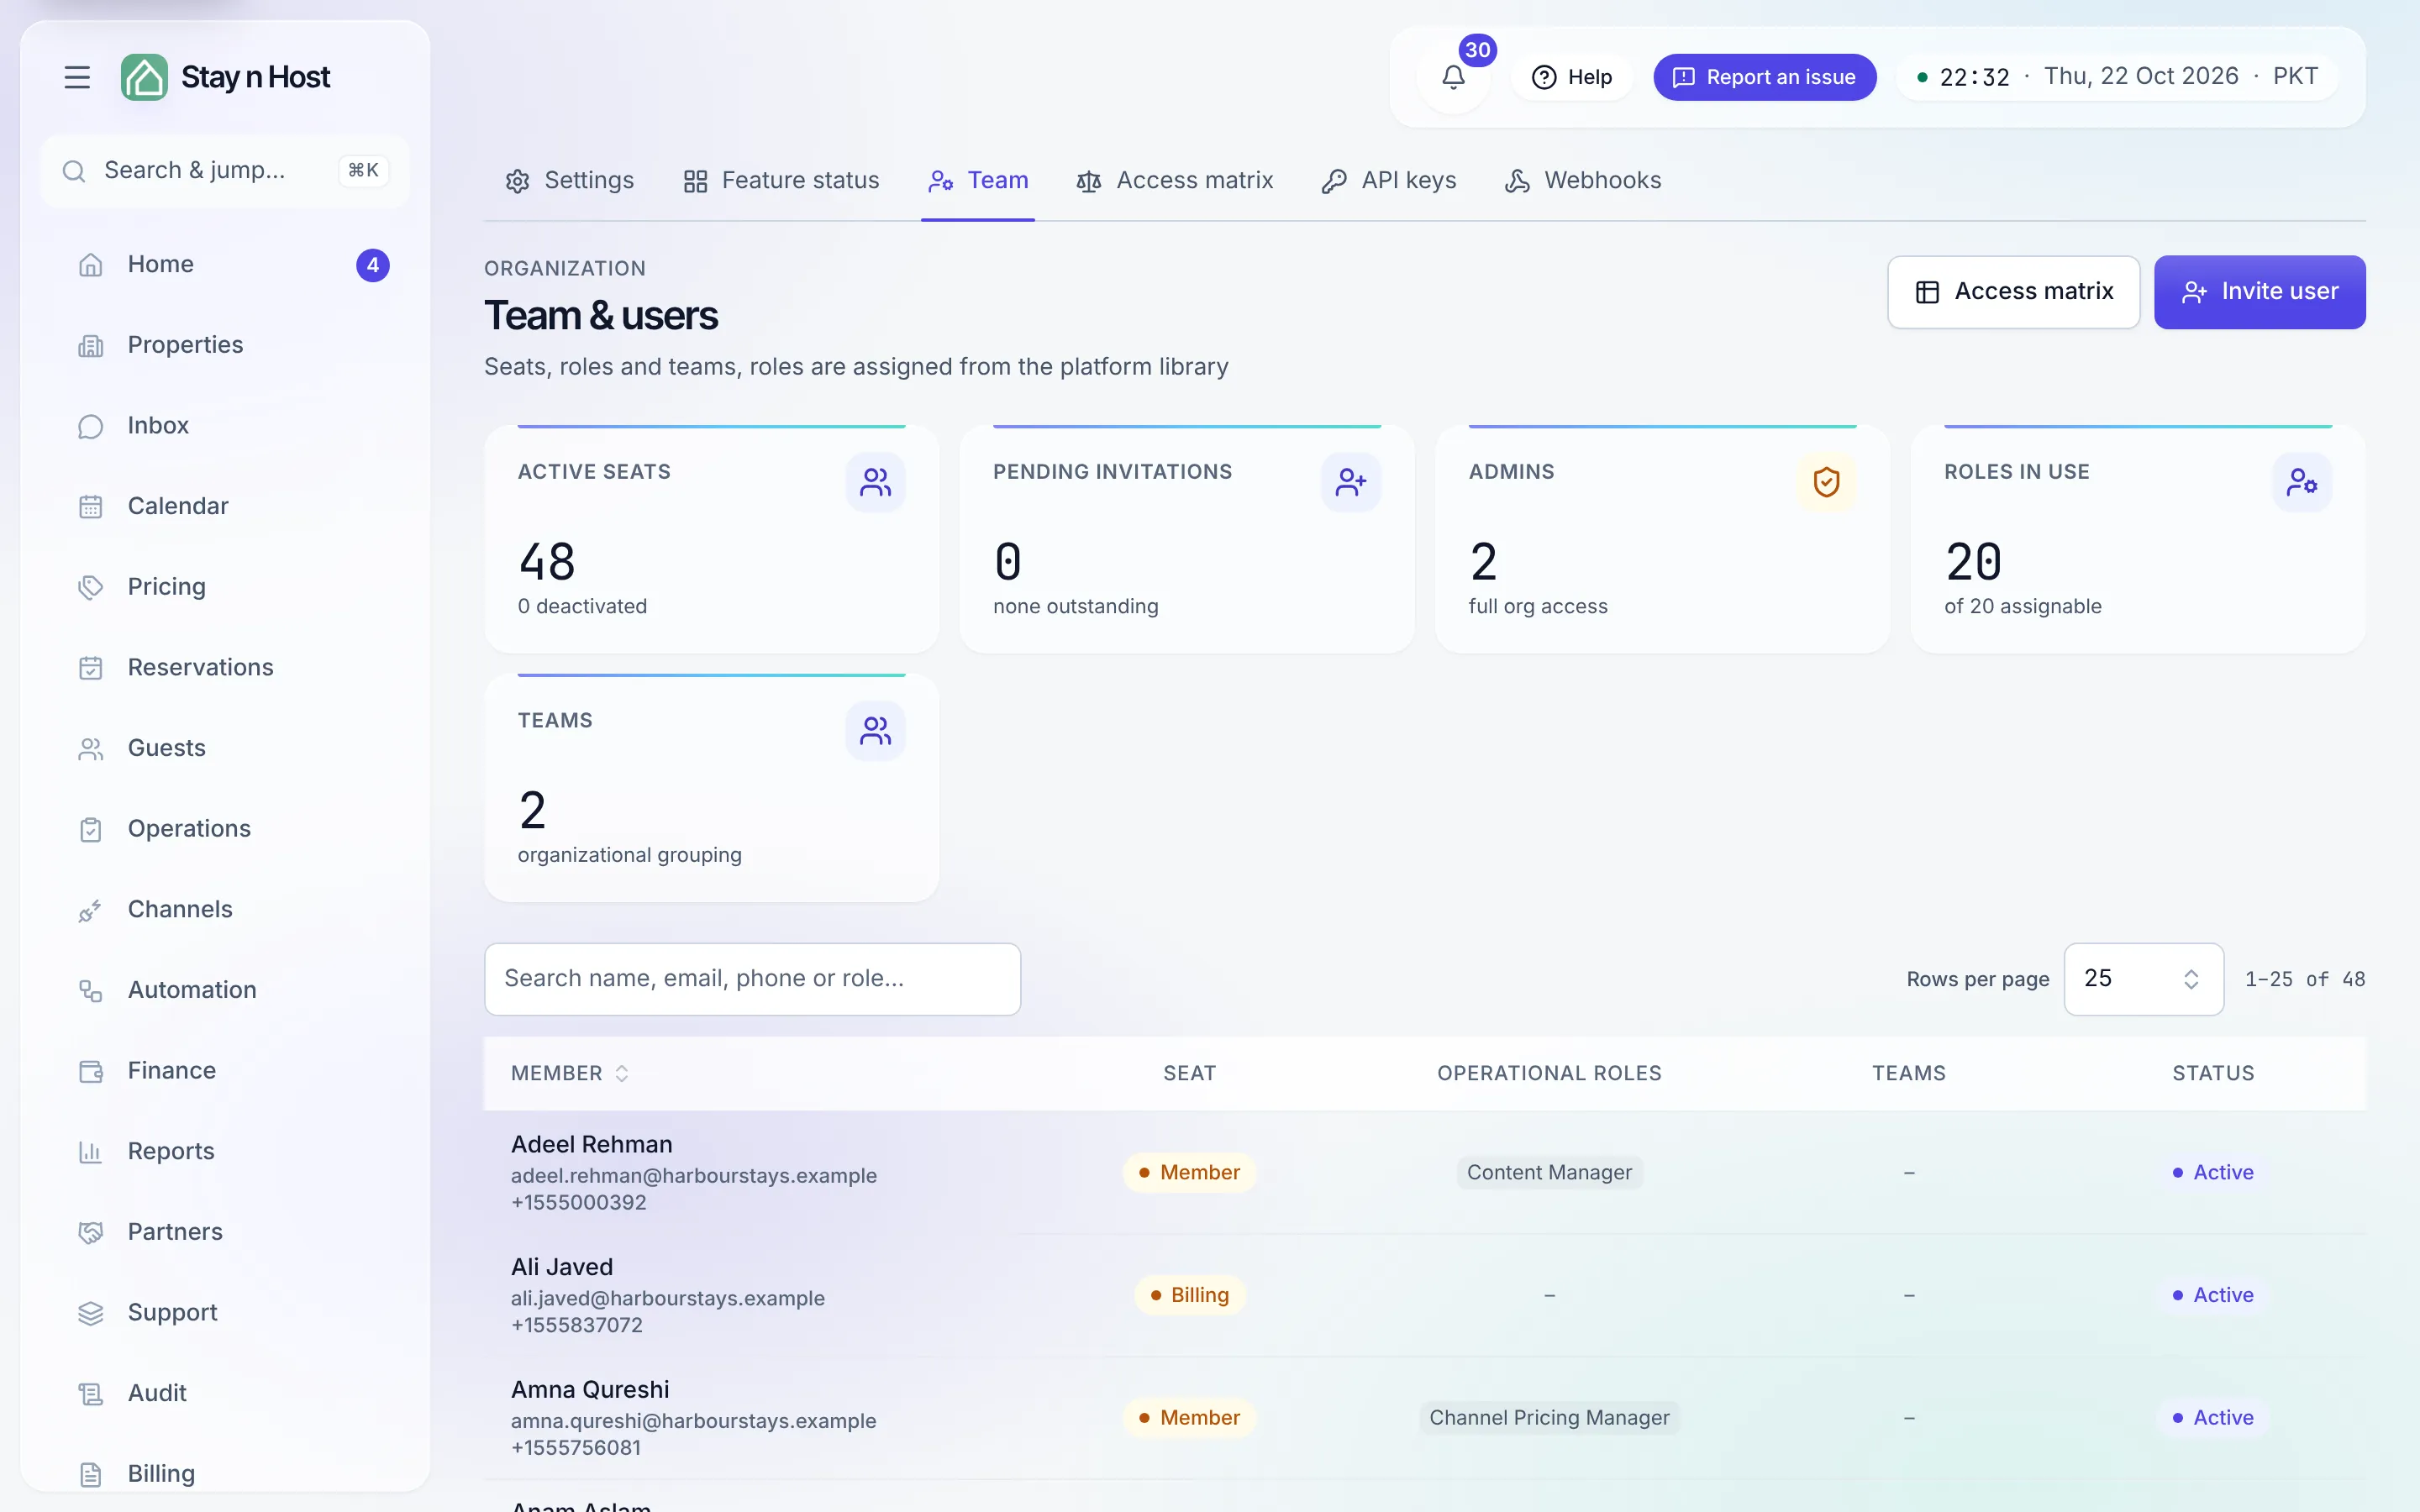Select the Team tab
This screenshot has height=1512, width=2420.
coord(978,181)
